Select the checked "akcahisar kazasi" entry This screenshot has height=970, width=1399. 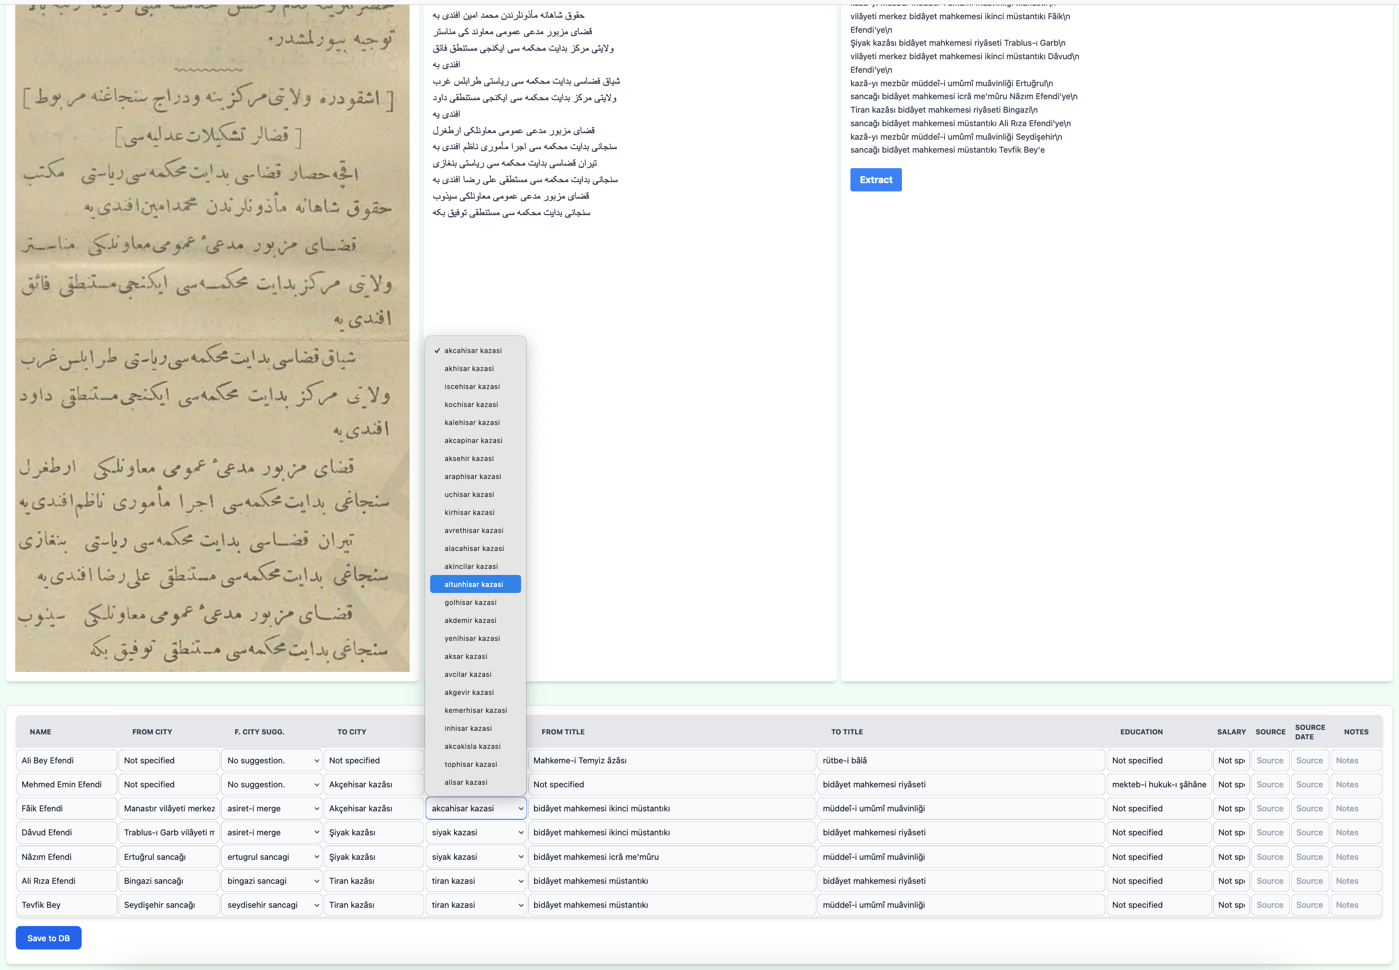(x=474, y=350)
